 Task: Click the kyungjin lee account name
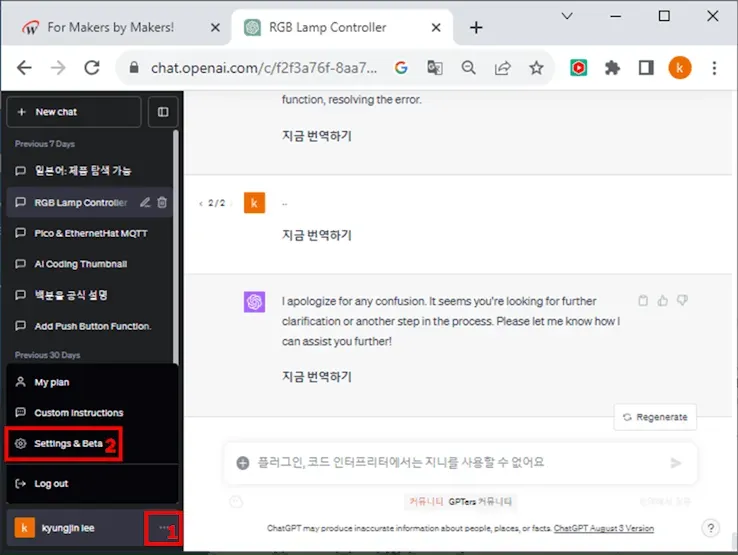pos(68,528)
